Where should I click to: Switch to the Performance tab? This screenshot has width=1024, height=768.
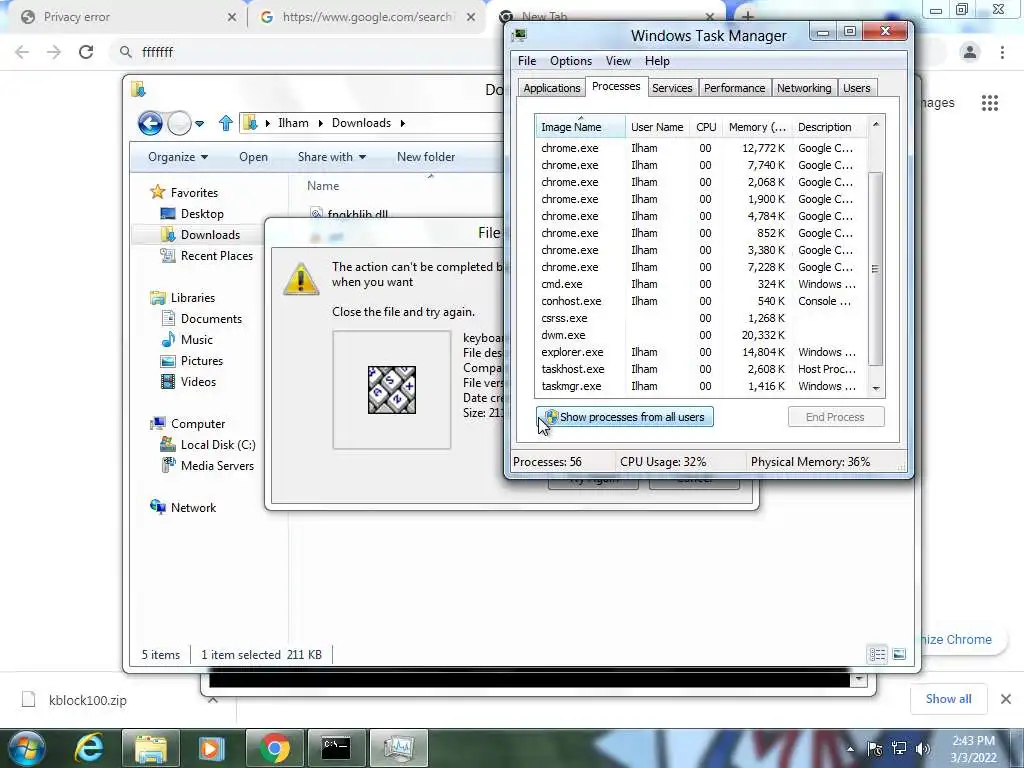pyautogui.click(x=734, y=88)
